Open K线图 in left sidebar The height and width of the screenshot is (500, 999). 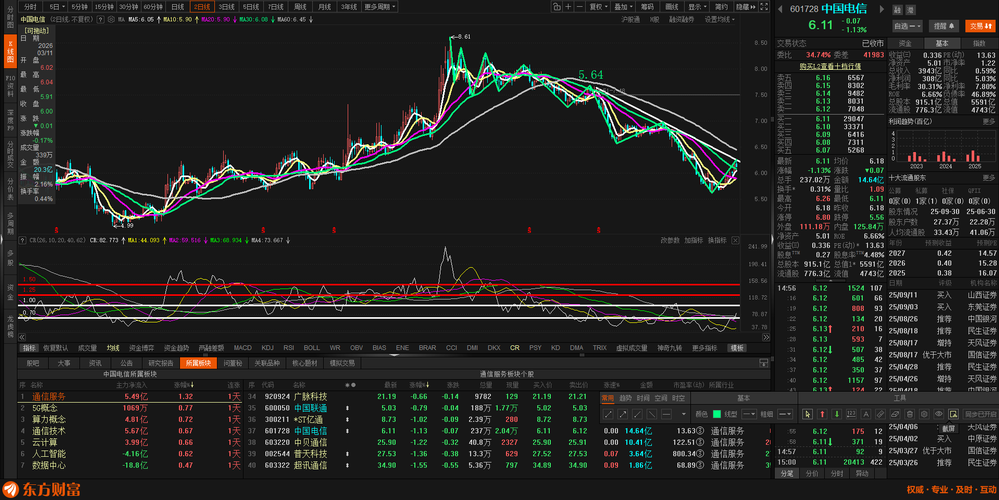point(10,51)
